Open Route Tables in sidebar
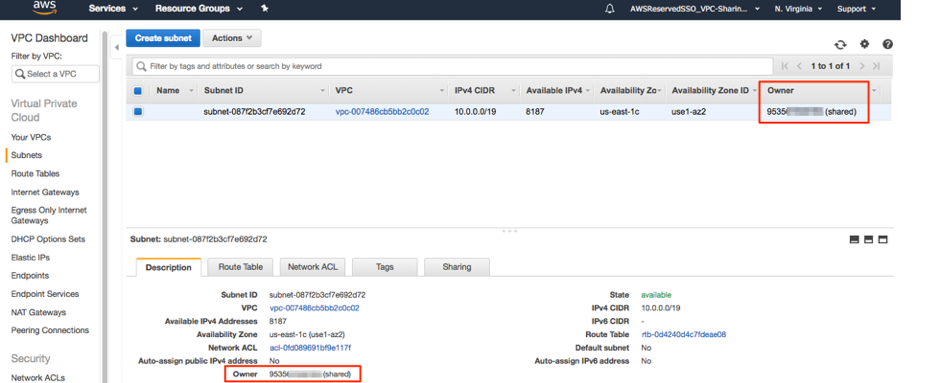Viewport: 939px width, 383px height. pyautogui.click(x=35, y=174)
